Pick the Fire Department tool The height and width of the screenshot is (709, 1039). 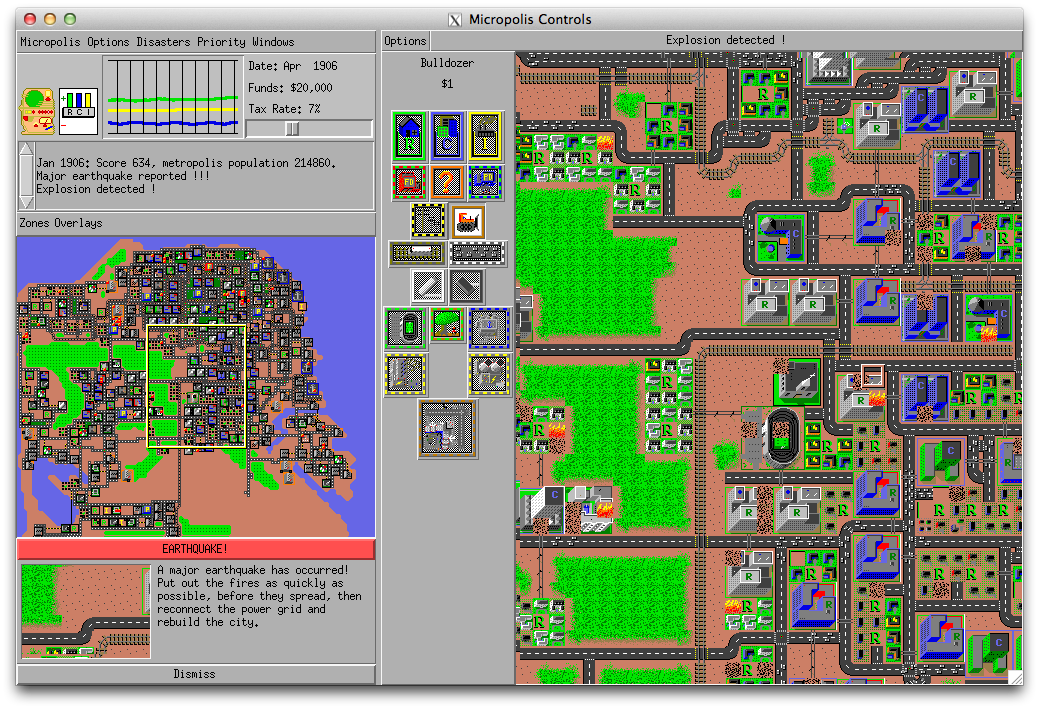point(408,181)
